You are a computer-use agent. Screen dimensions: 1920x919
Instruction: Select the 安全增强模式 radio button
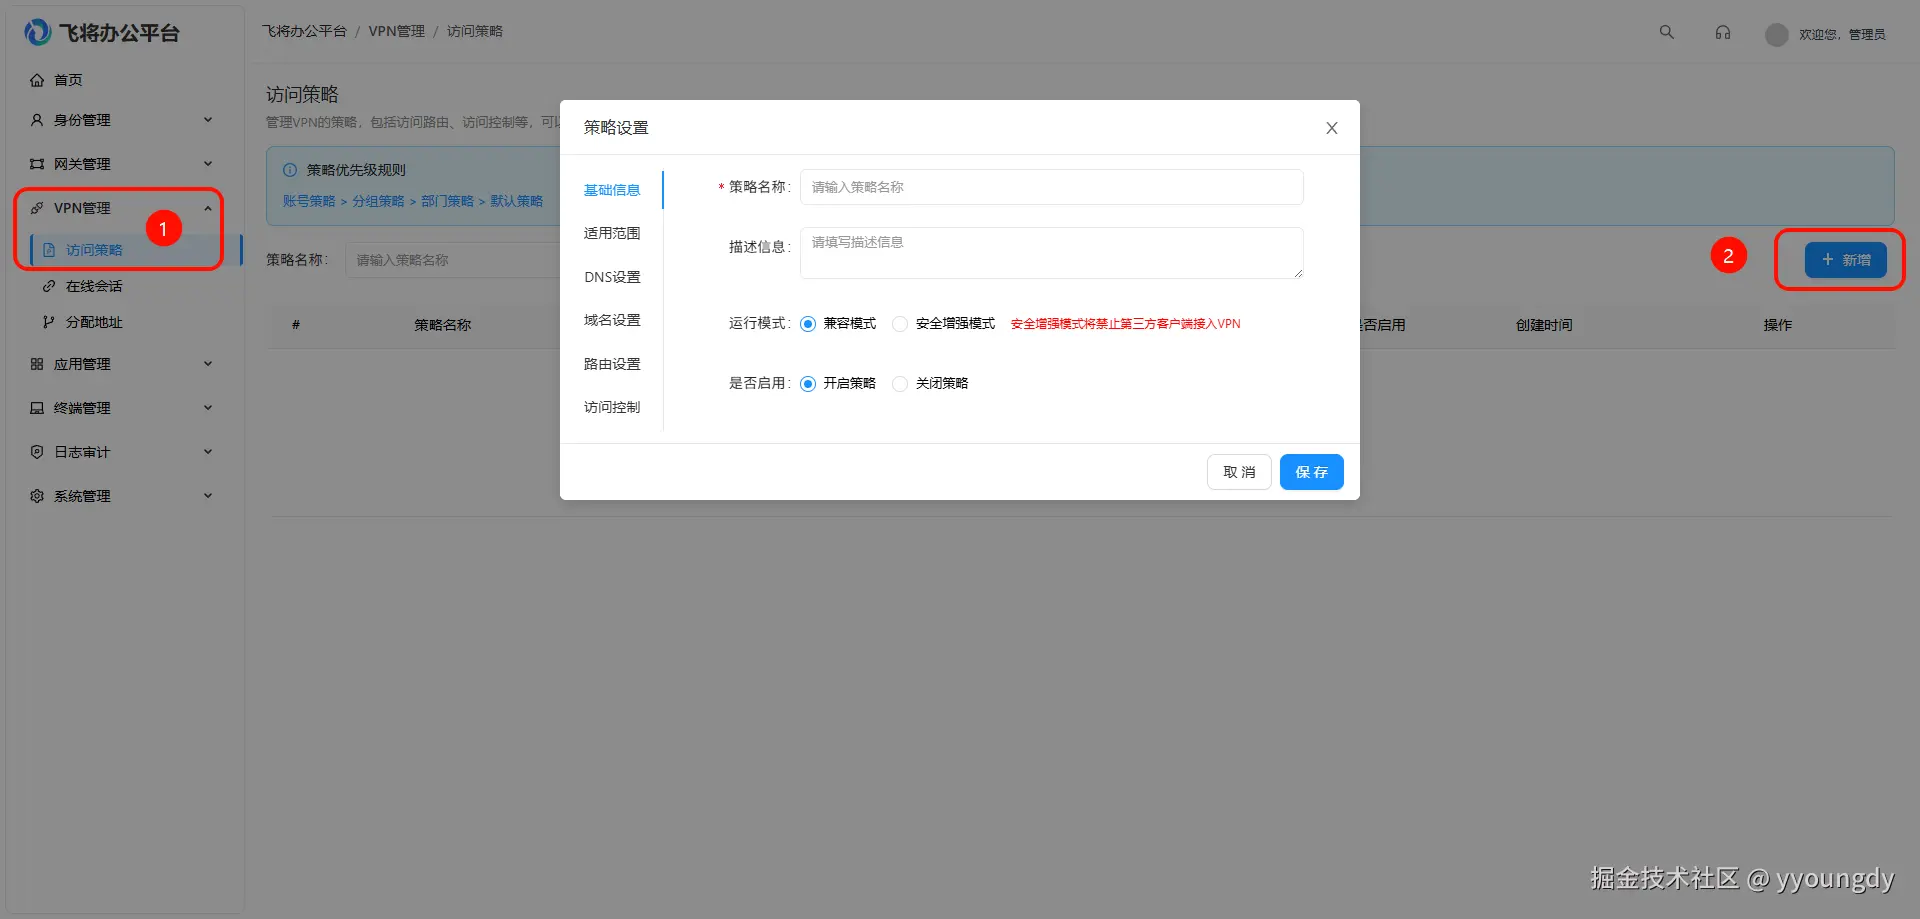[x=900, y=324]
